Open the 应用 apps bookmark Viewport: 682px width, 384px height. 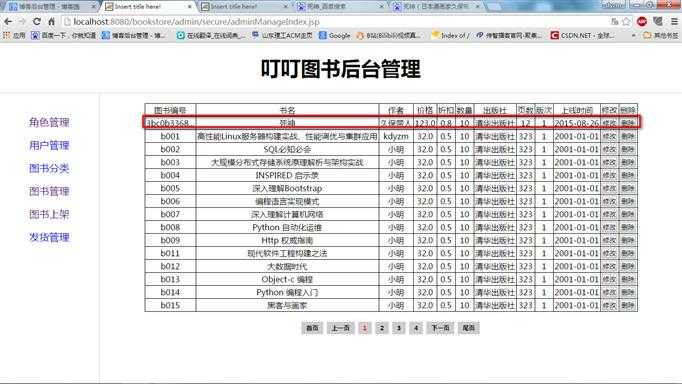[x=14, y=35]
